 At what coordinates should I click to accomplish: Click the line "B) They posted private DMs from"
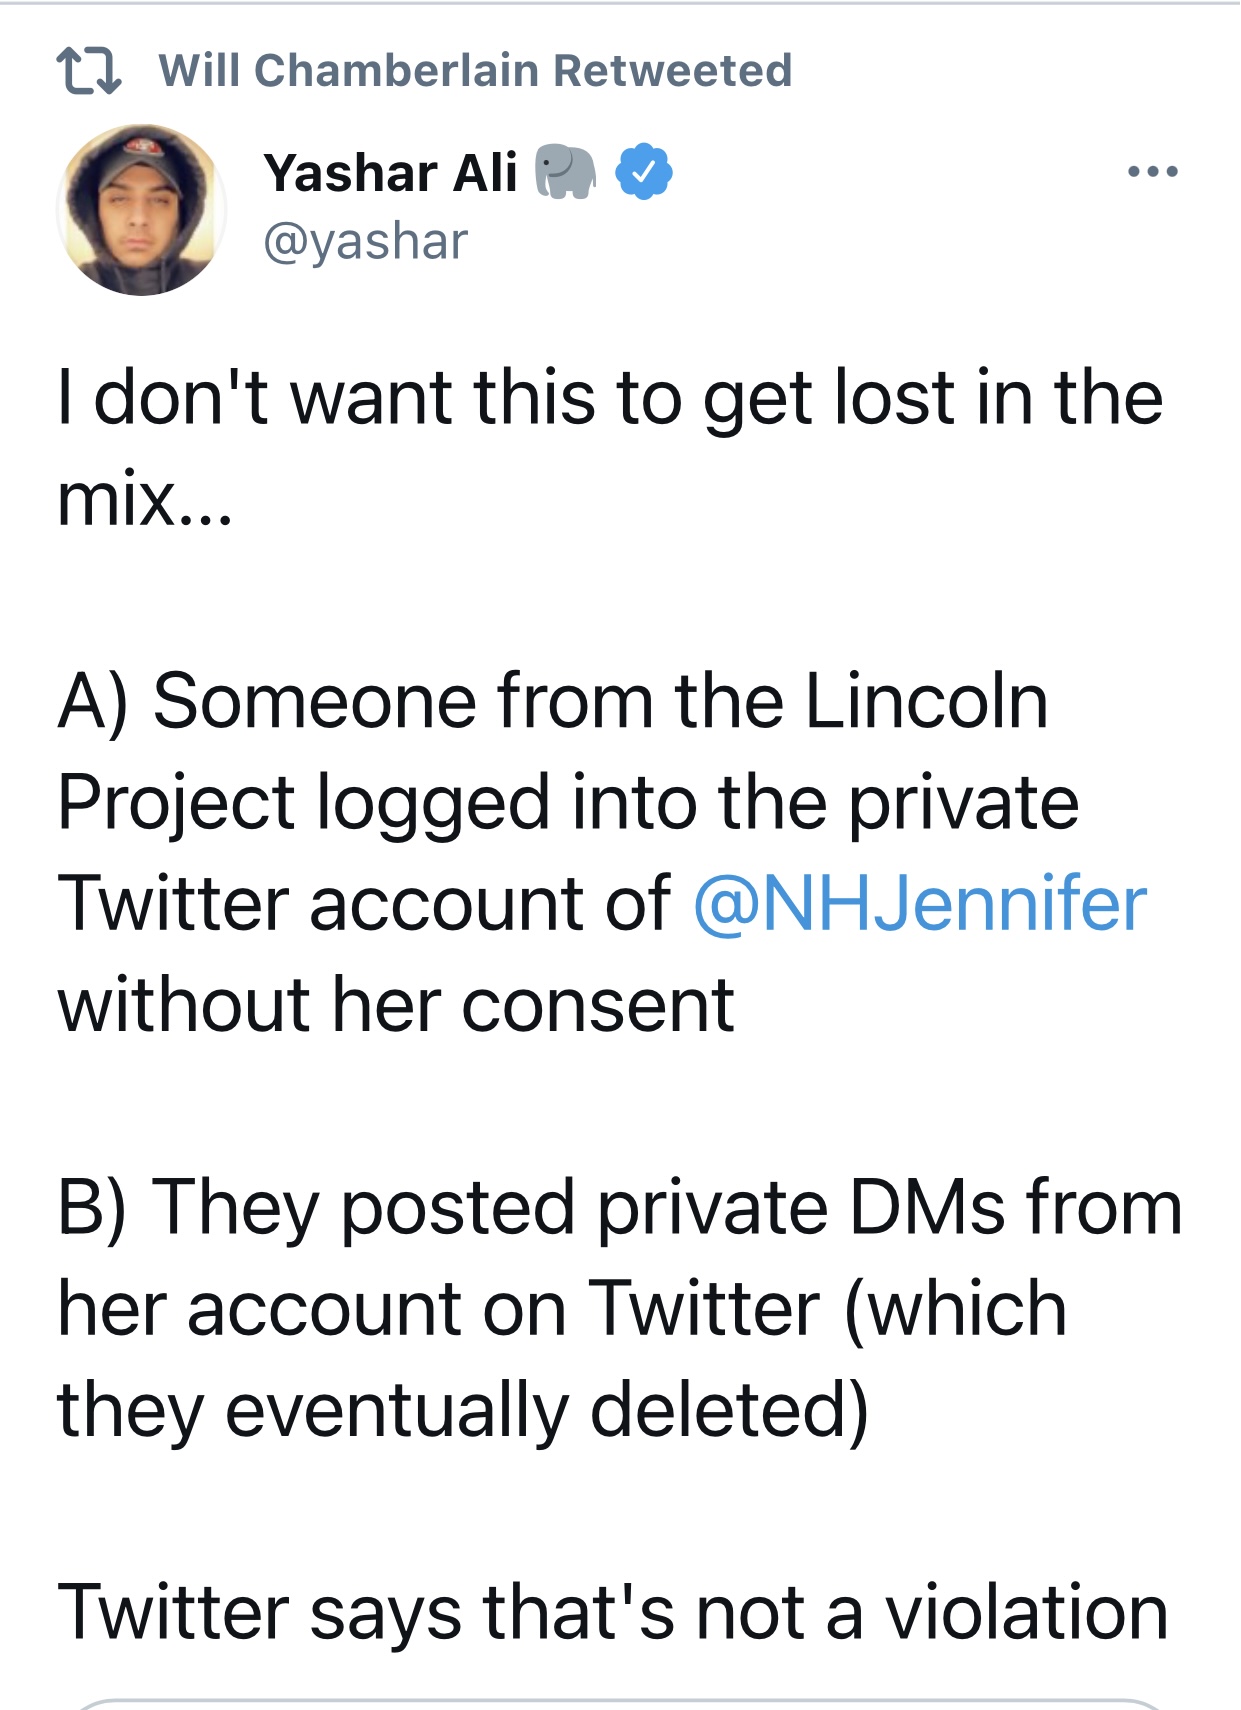(x=620, y=1207)
